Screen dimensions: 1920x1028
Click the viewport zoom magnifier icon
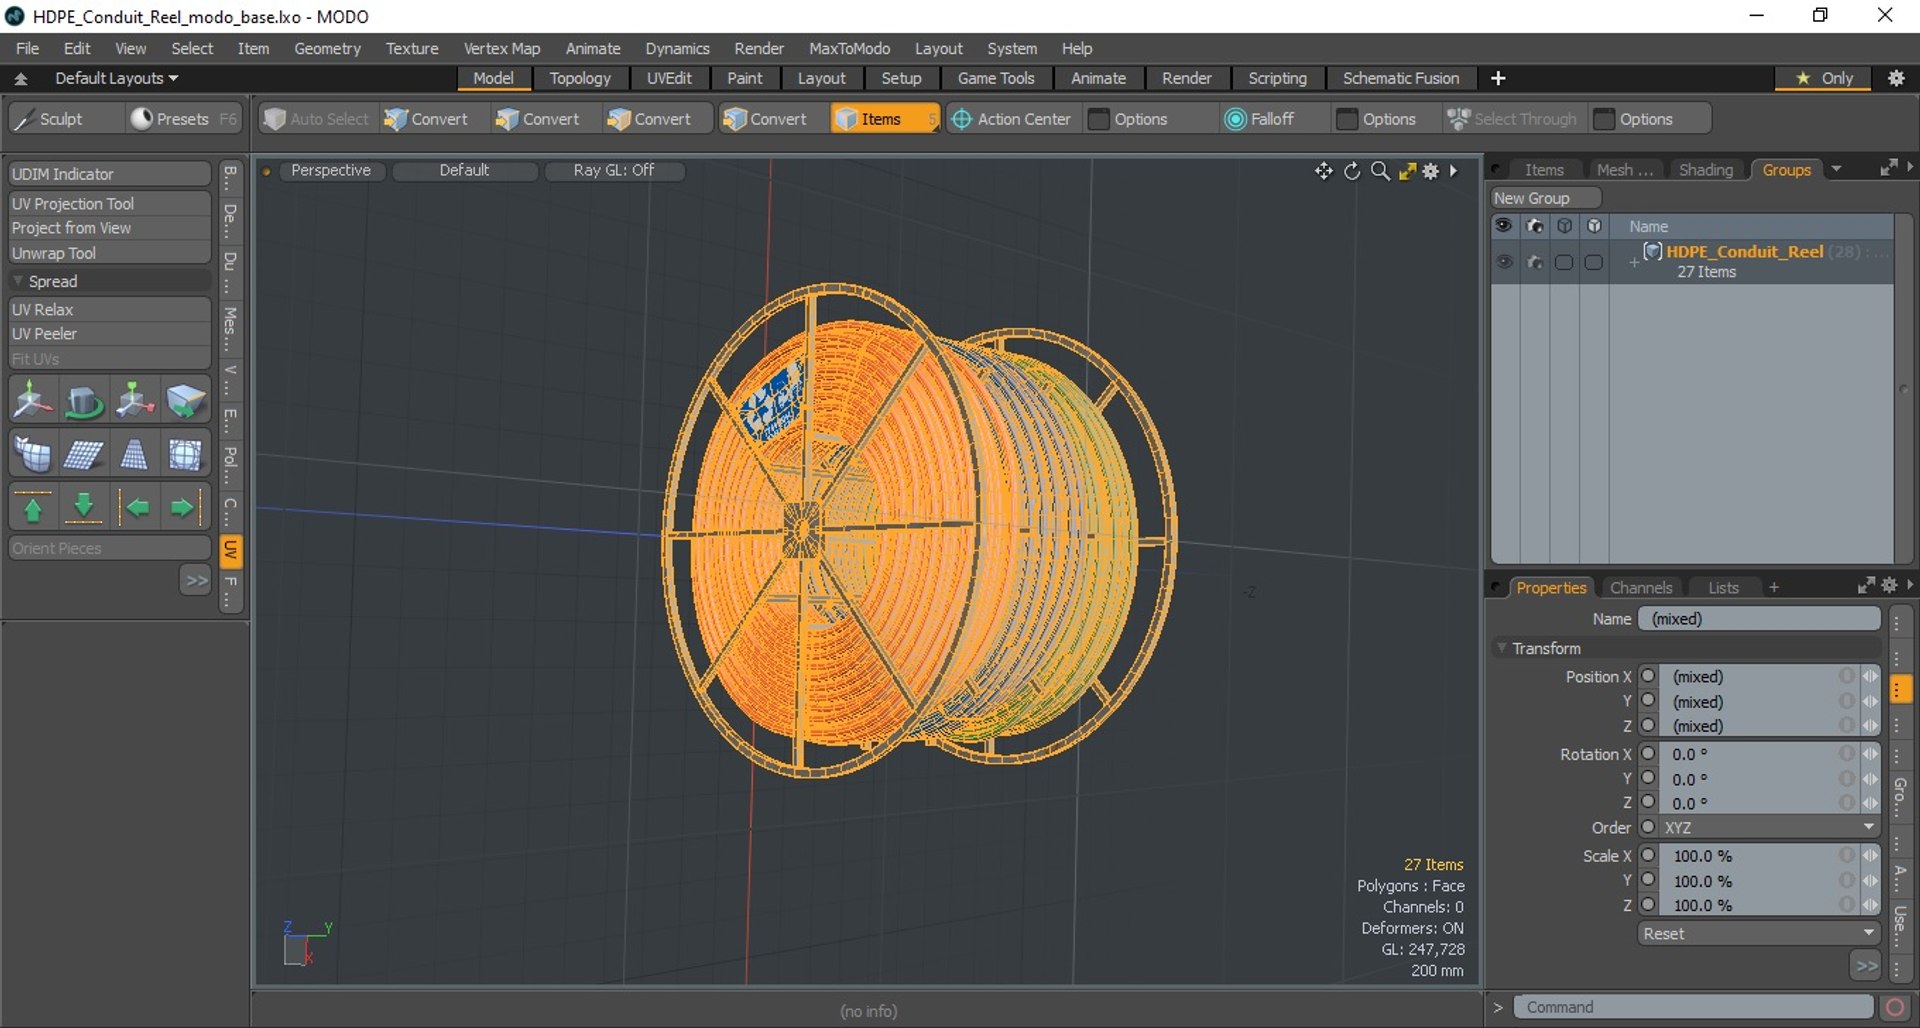[1380, 171]
